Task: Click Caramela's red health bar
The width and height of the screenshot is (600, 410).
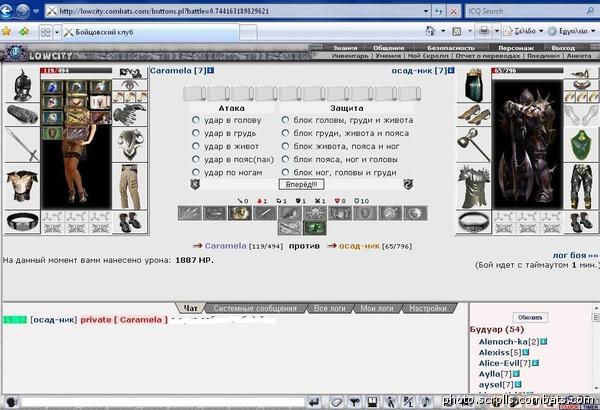Action: (76, 70)
